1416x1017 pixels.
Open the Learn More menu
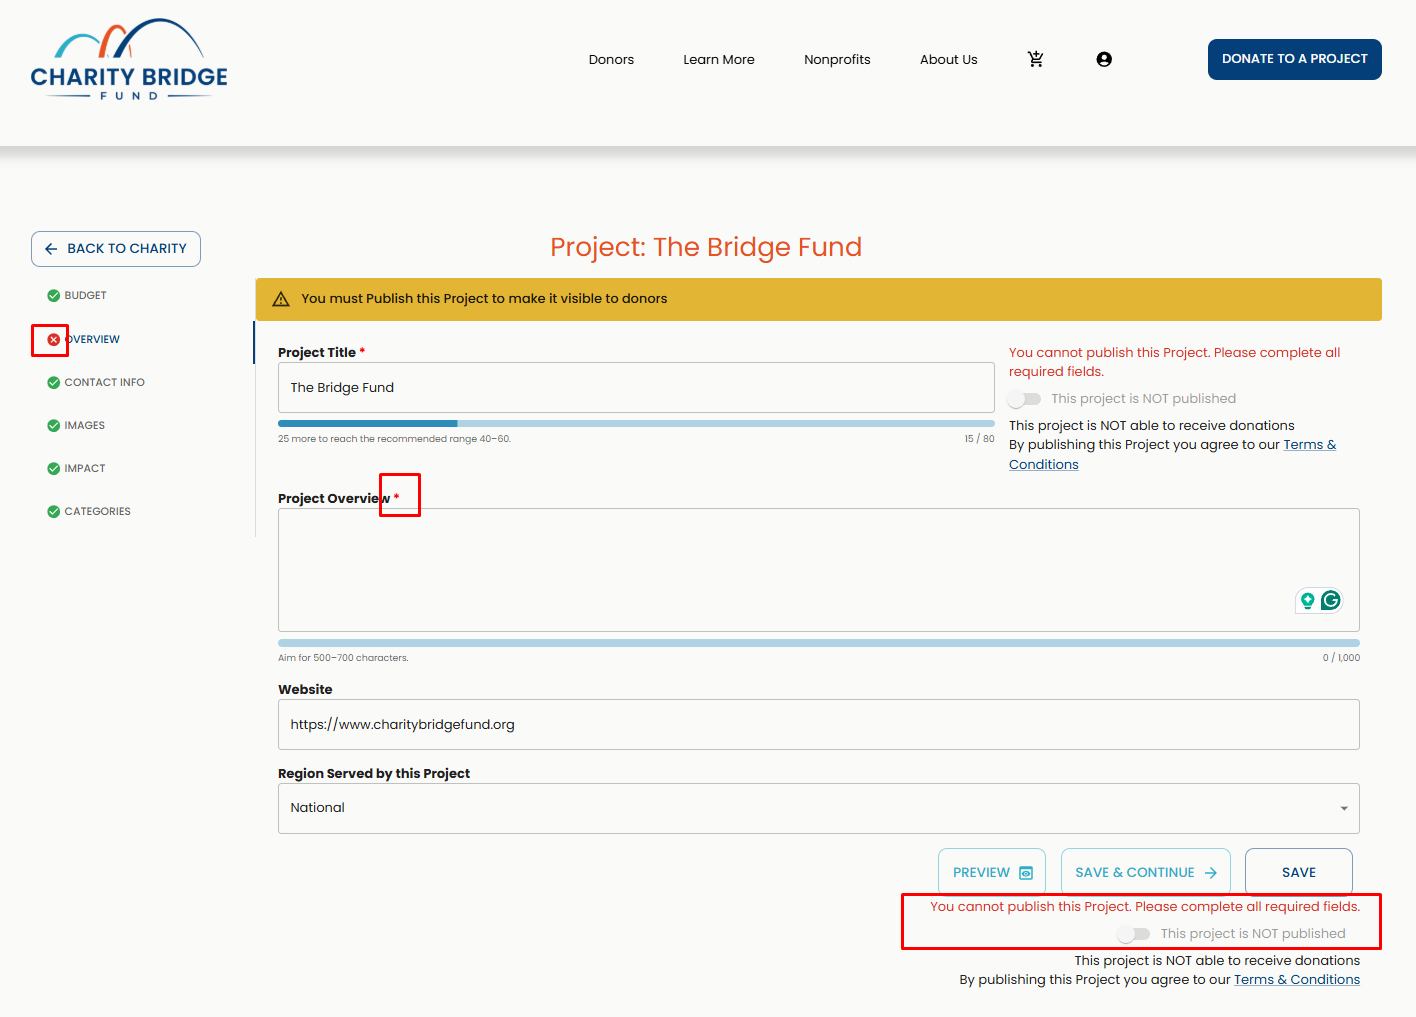pos(719,59)
